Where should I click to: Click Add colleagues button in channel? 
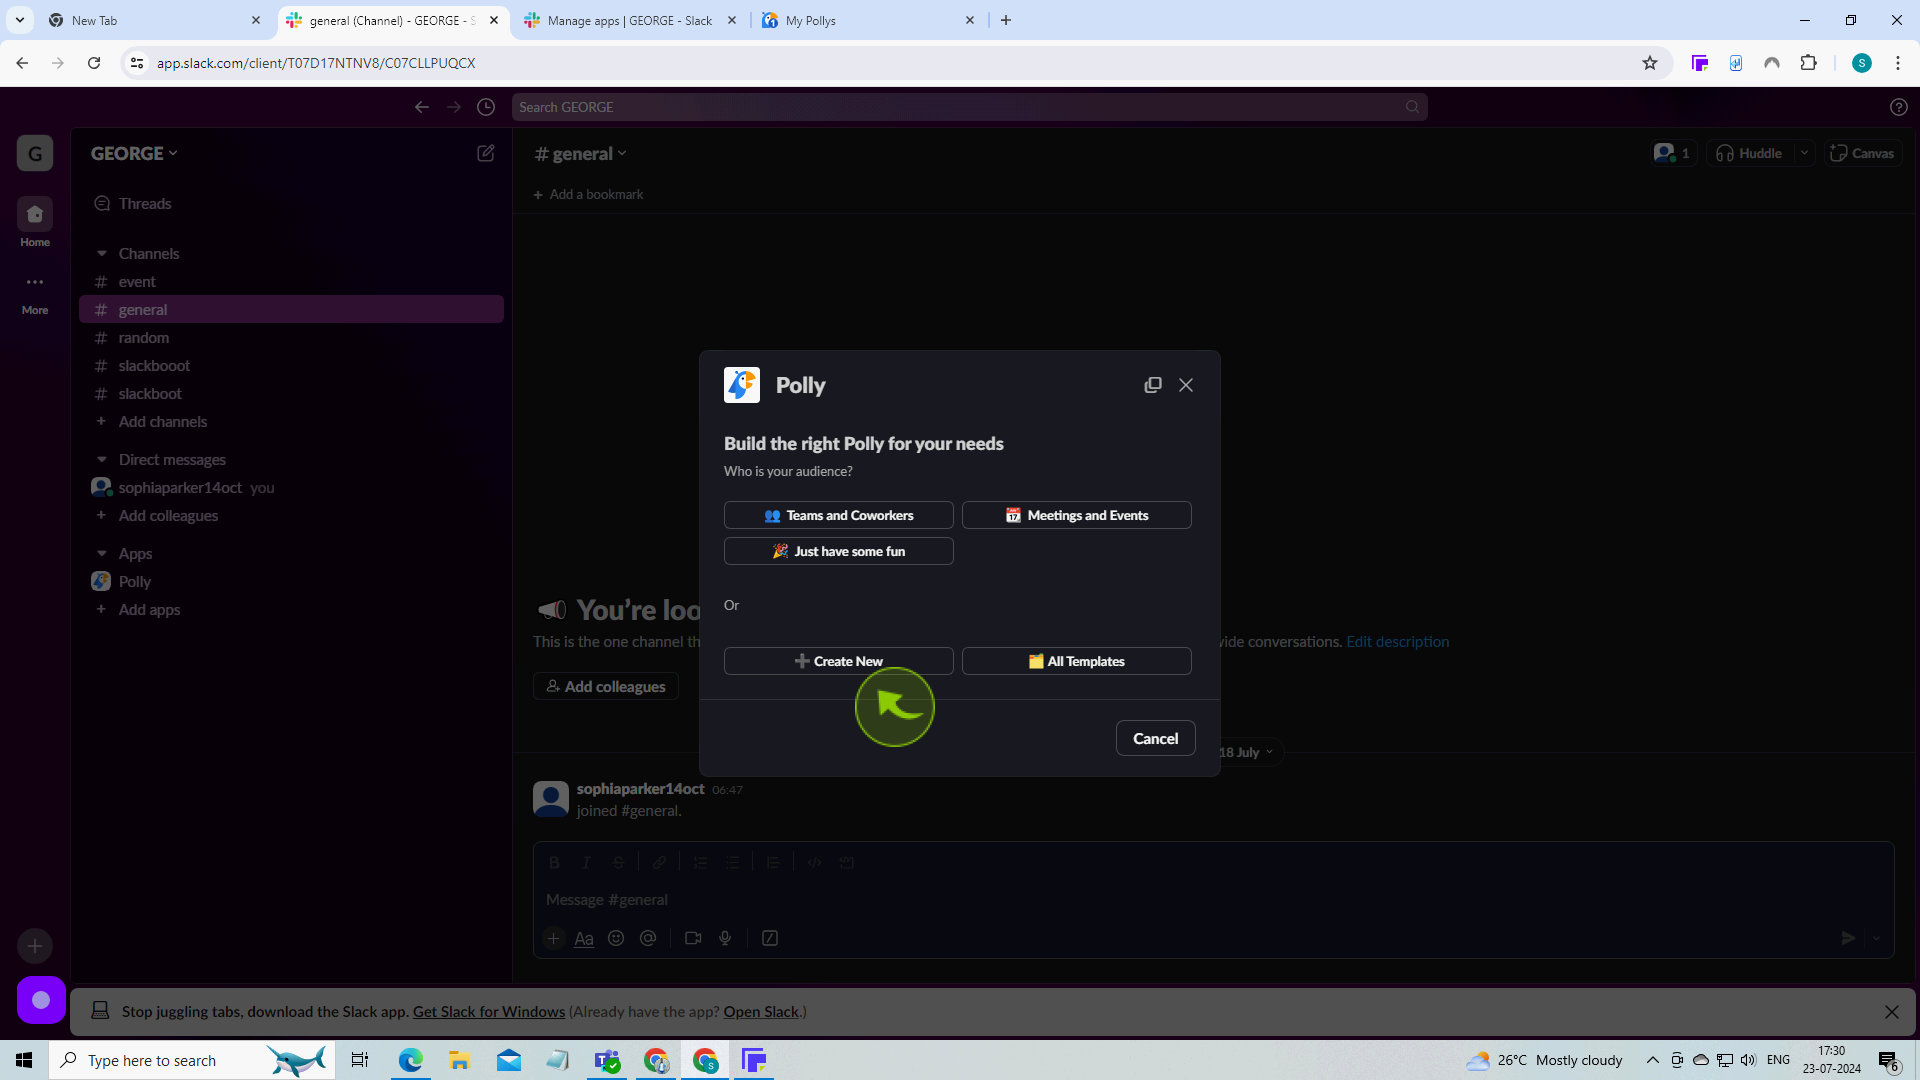606,686
